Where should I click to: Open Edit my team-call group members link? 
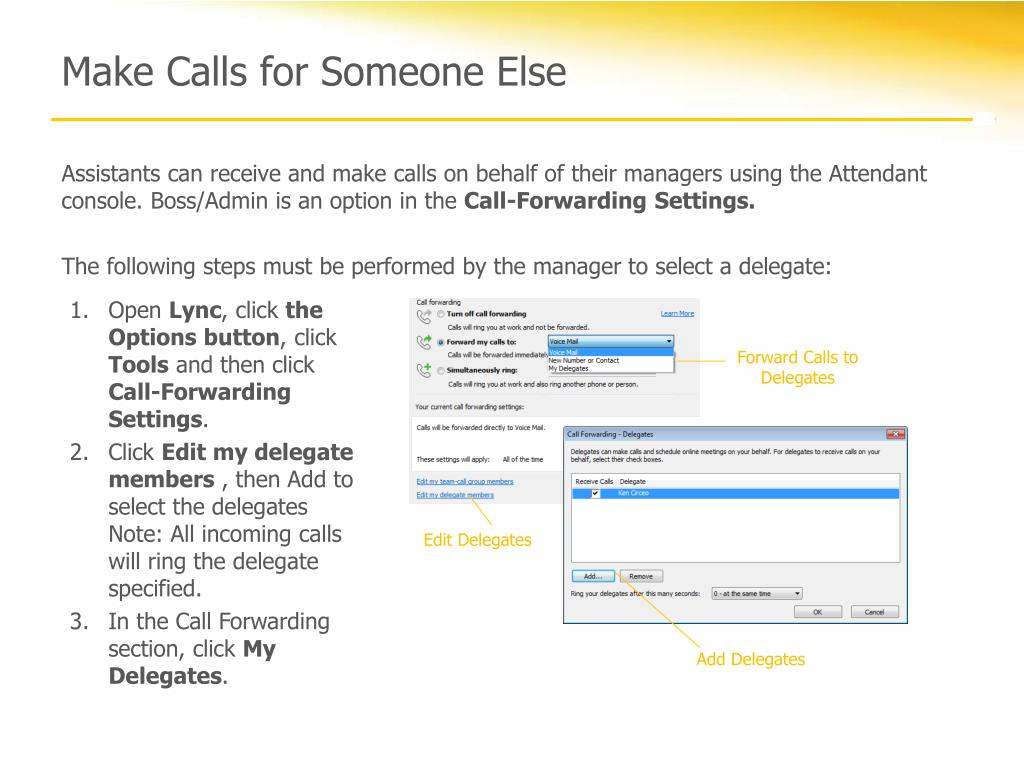(465, 481)
